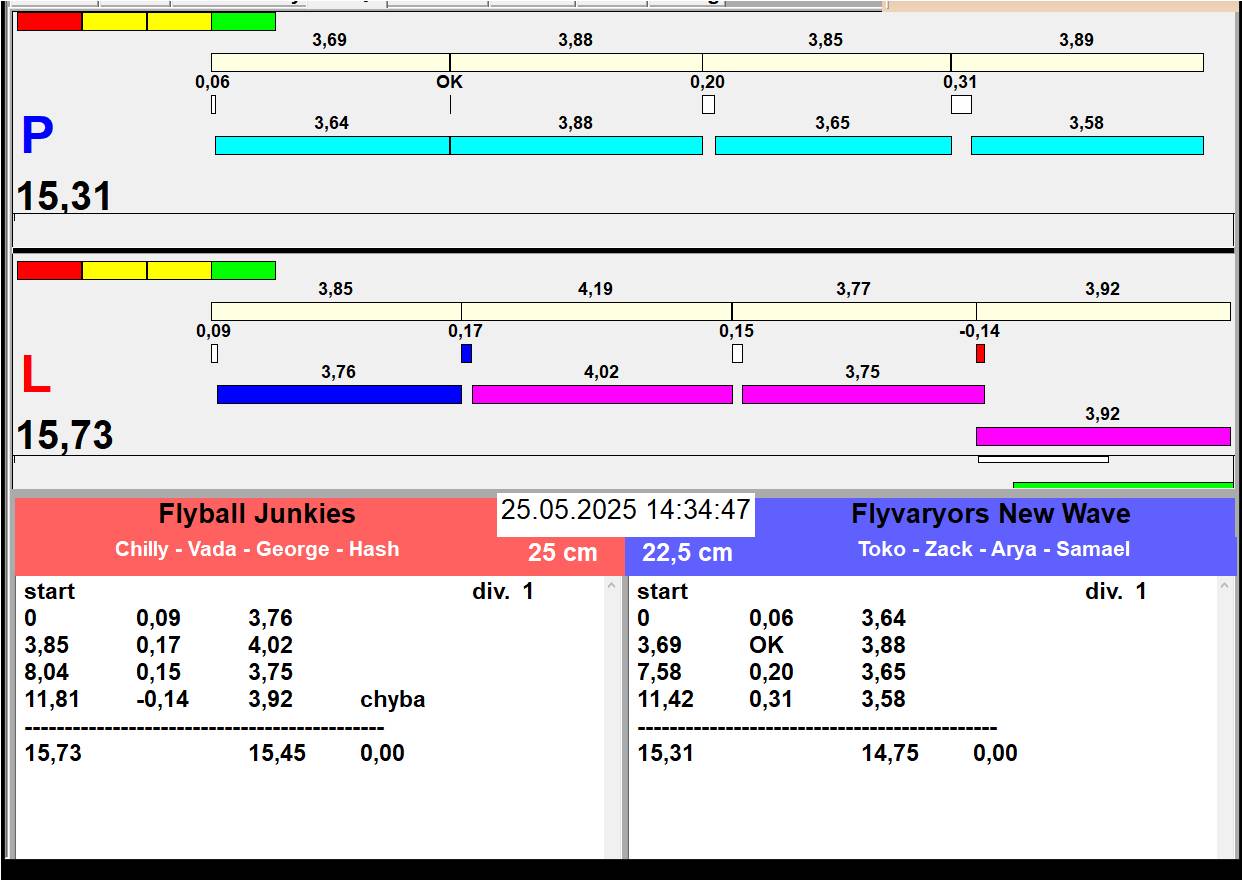The height and width of the screenshot is (880, 1242).
Task: Click the magenta 3,92 rerun bar in lane L
Action: [1103, 436]
